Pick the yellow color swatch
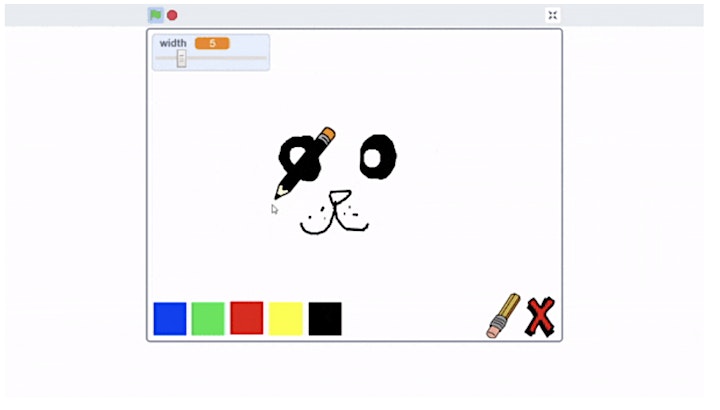Image resolution: width=720 pixels, height=410 pixels. point(286,319)
